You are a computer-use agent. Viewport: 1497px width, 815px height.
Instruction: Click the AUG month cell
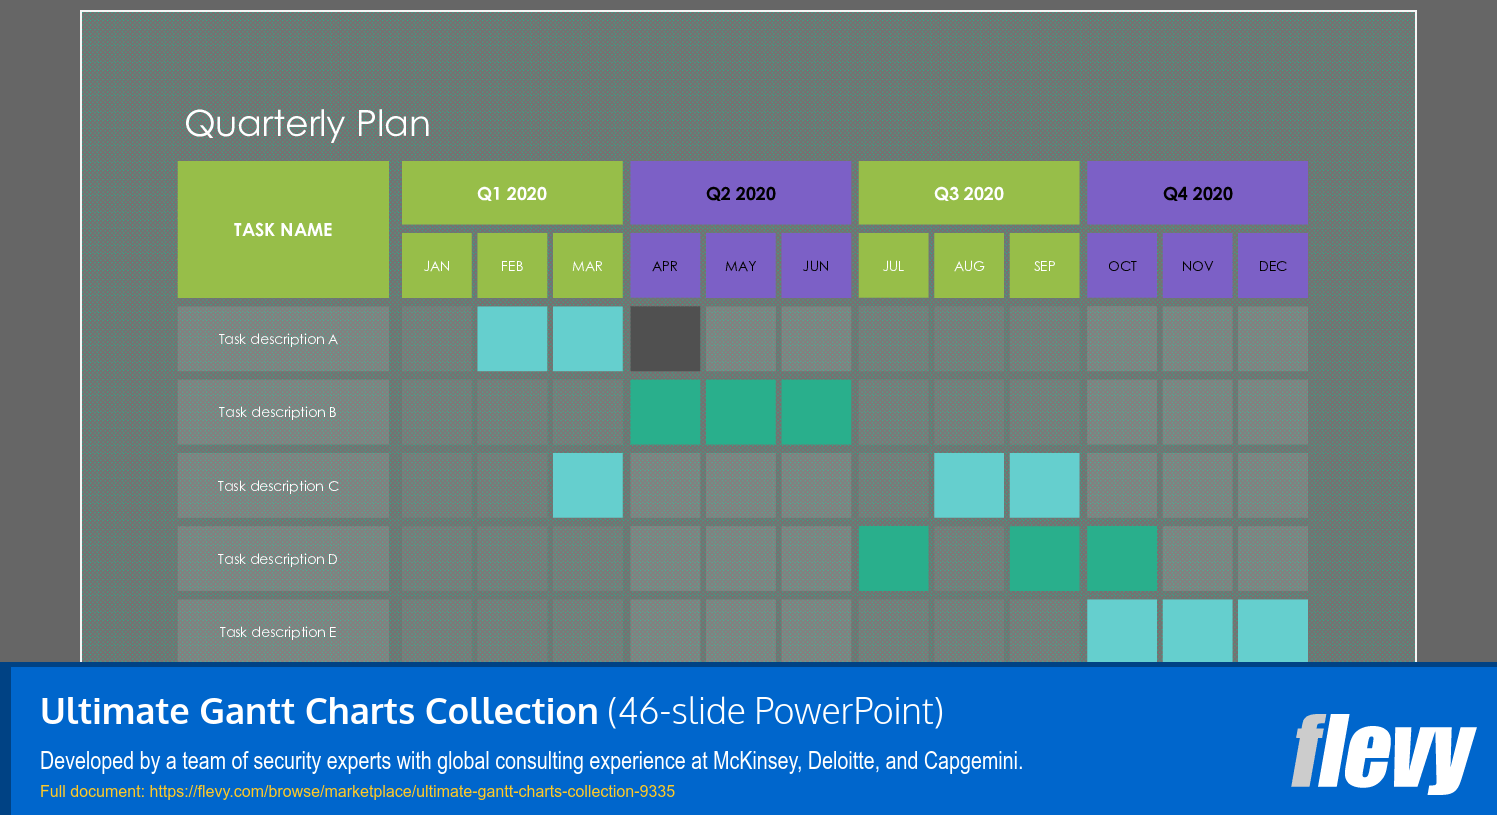(x=969, y=265)
